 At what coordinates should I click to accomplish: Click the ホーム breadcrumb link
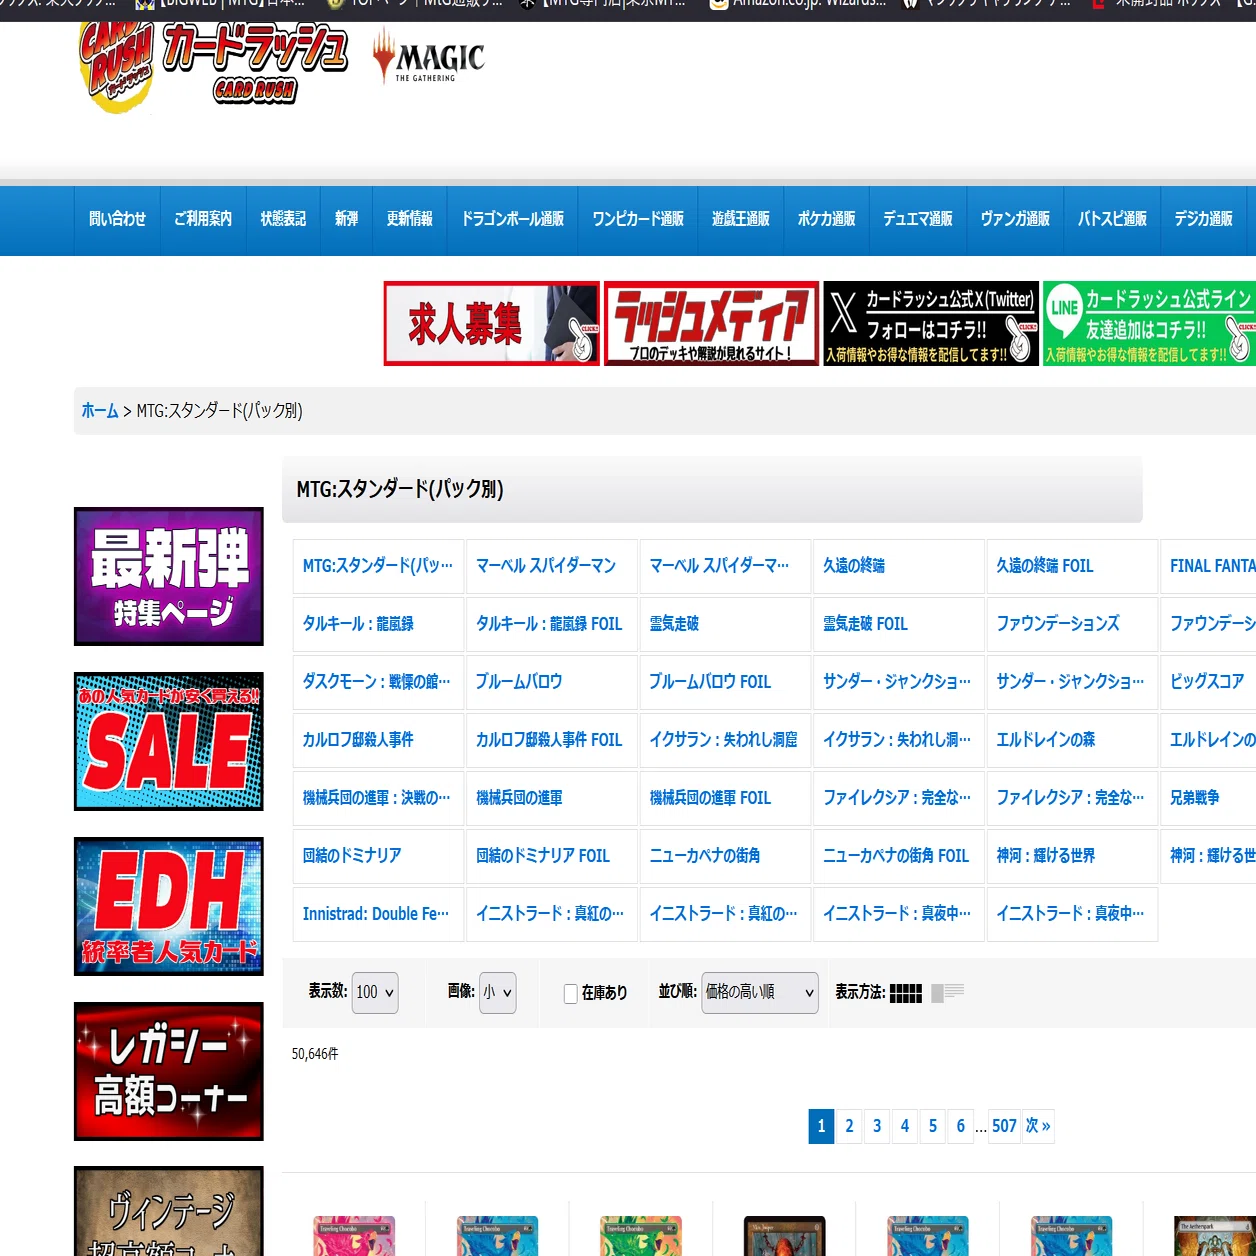[x=100, y=410]
